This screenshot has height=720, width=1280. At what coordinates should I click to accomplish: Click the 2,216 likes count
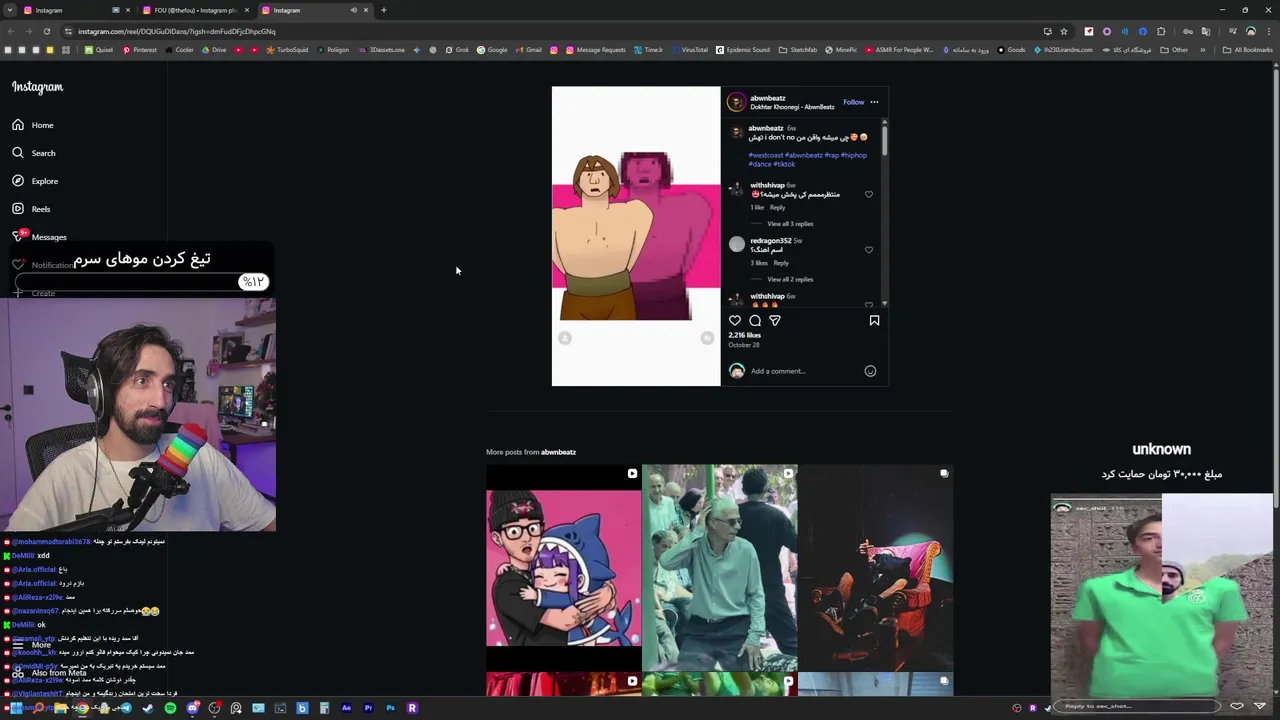pyautogui.click(x=745, y=335)
